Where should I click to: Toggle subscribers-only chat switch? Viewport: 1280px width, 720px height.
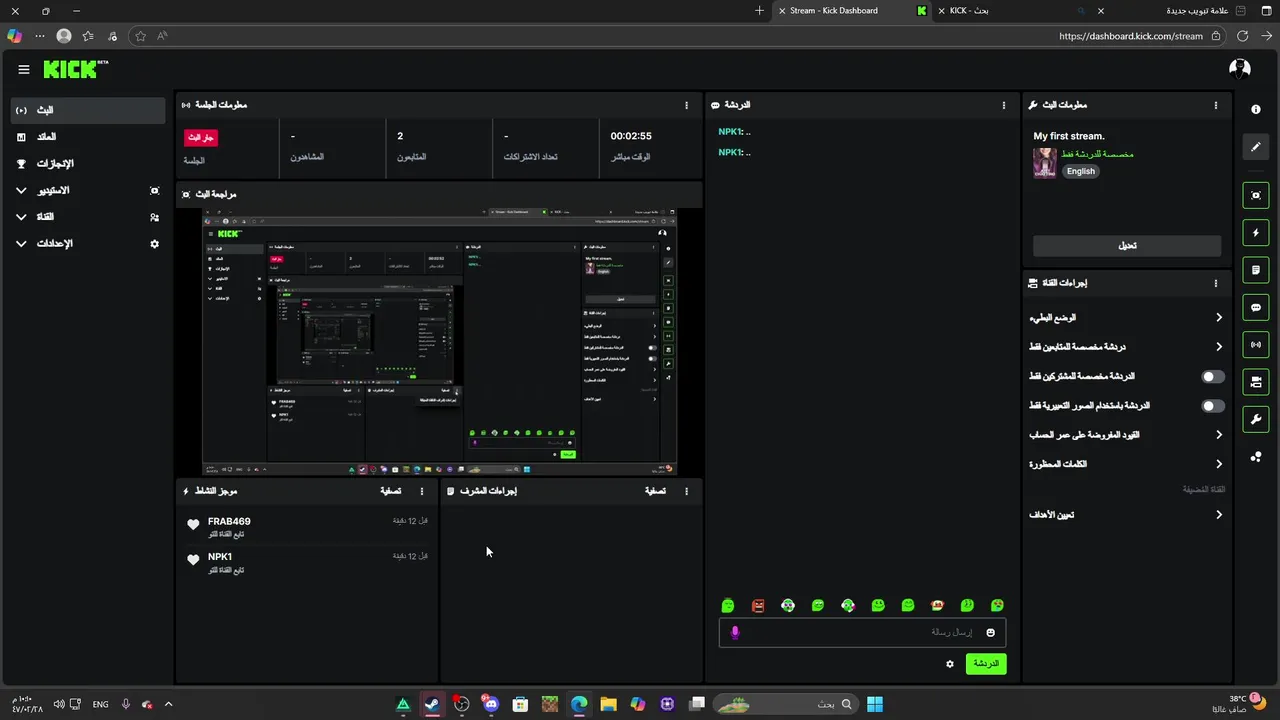[1213, 377]
